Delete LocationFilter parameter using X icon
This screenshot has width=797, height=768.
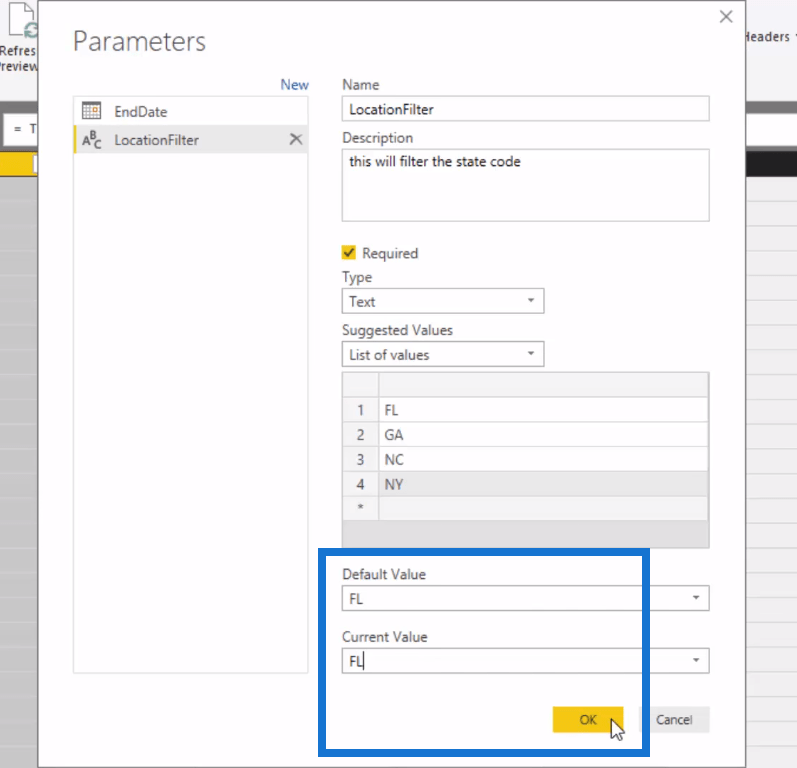pyautogui.click(x=296, y=139)
